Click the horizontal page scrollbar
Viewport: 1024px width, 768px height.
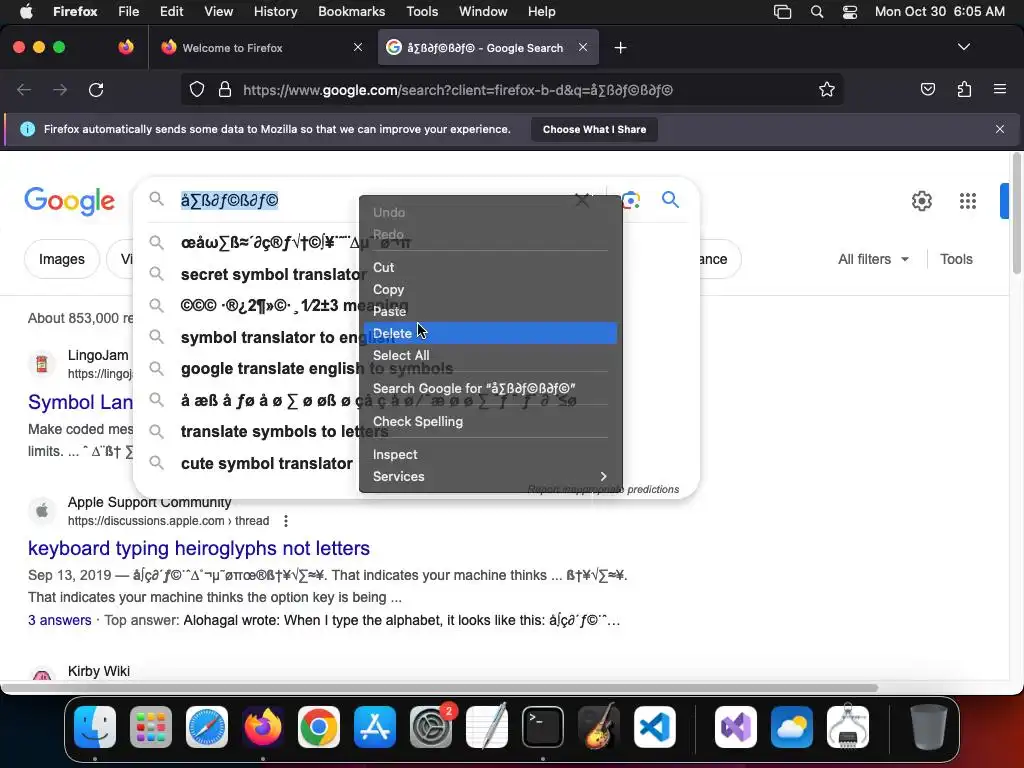click(x=440, y=688)
